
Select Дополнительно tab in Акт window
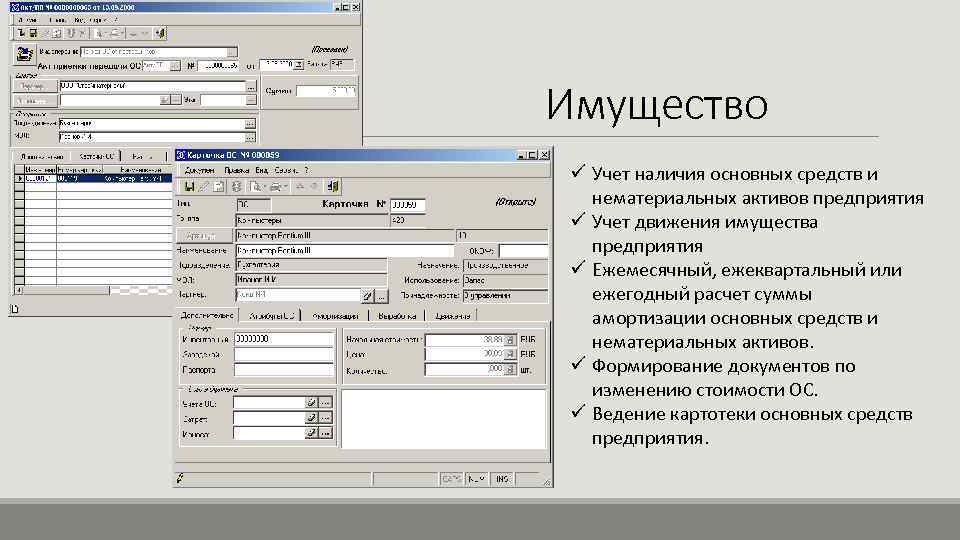41,156
